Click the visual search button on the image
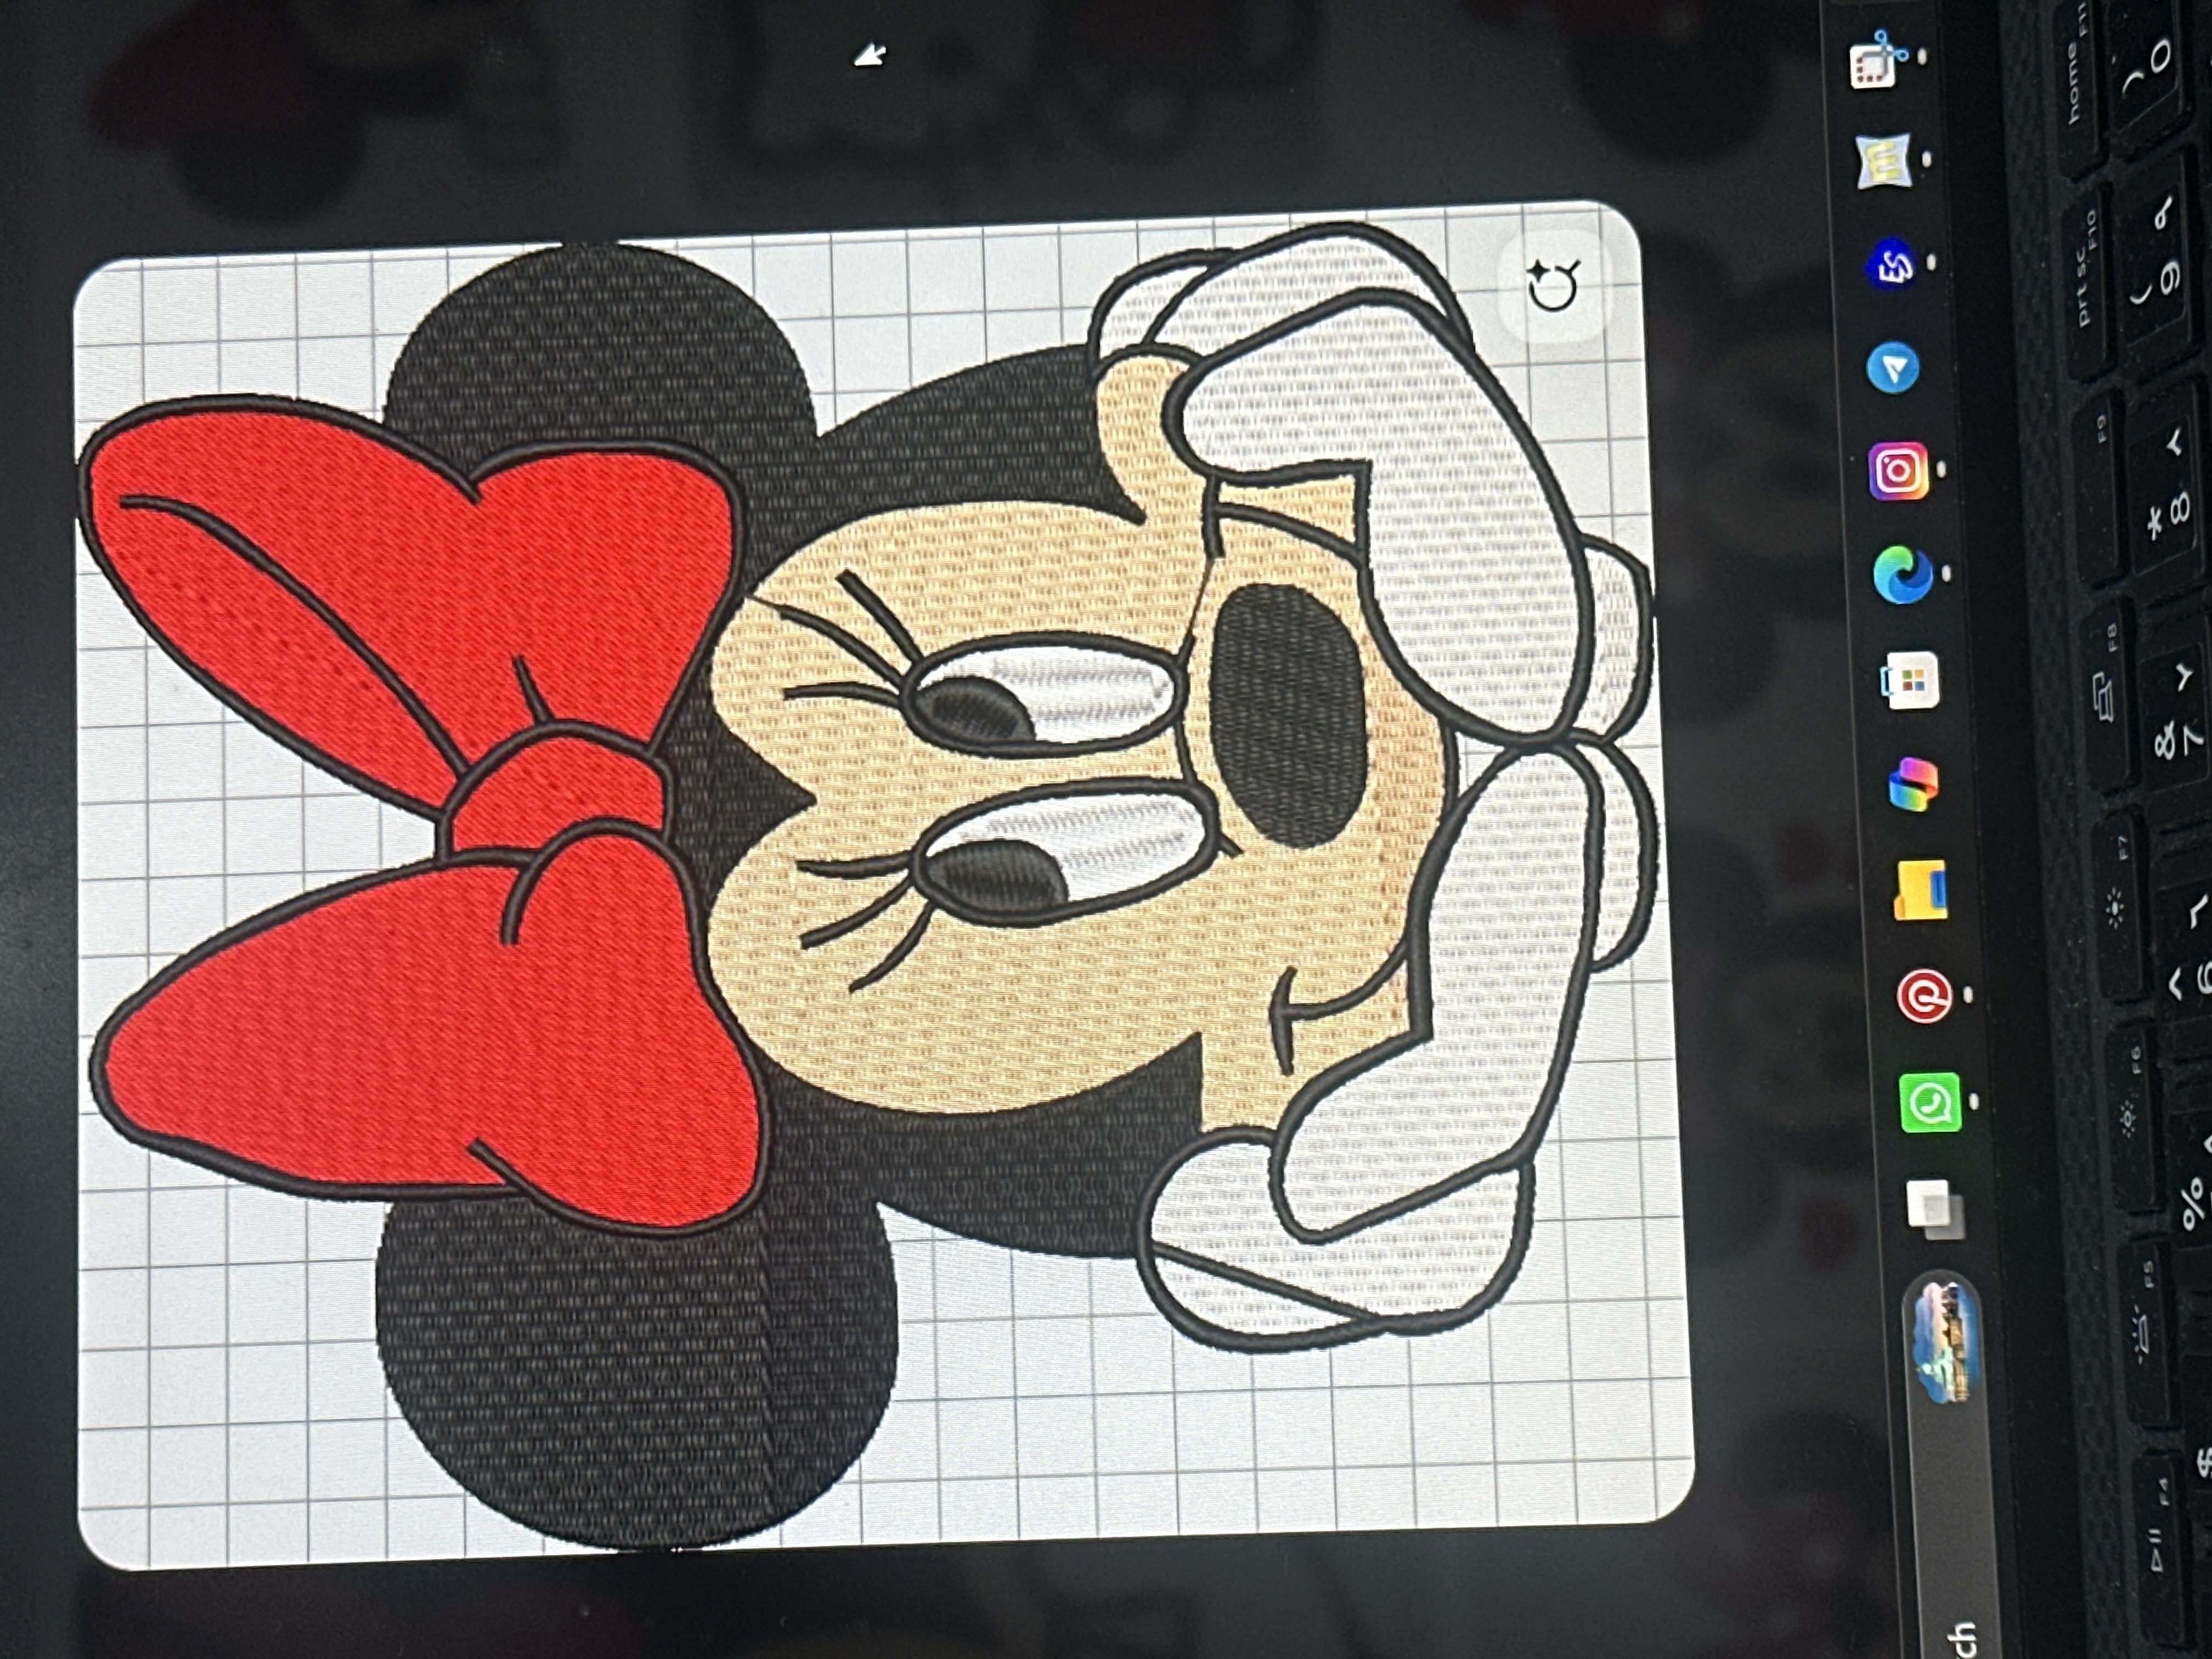This screenshot has width=2212, height=1659. 1554,285
